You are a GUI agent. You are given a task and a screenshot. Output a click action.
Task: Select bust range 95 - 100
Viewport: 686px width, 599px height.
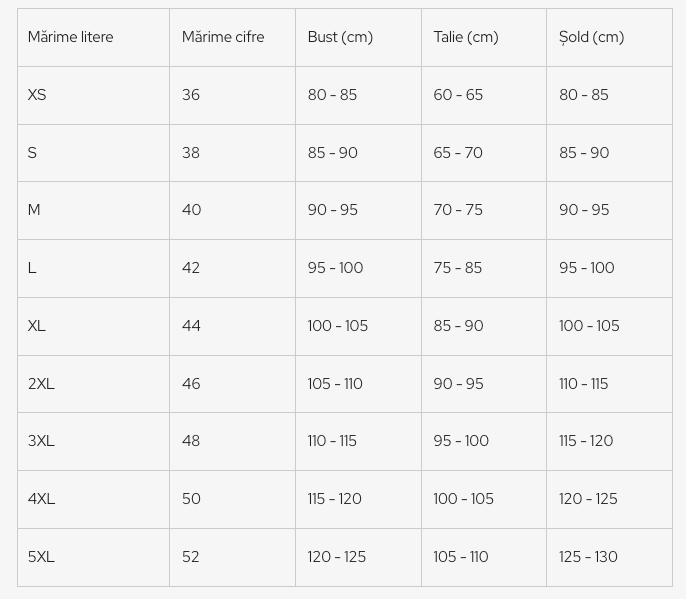(335, 268)
